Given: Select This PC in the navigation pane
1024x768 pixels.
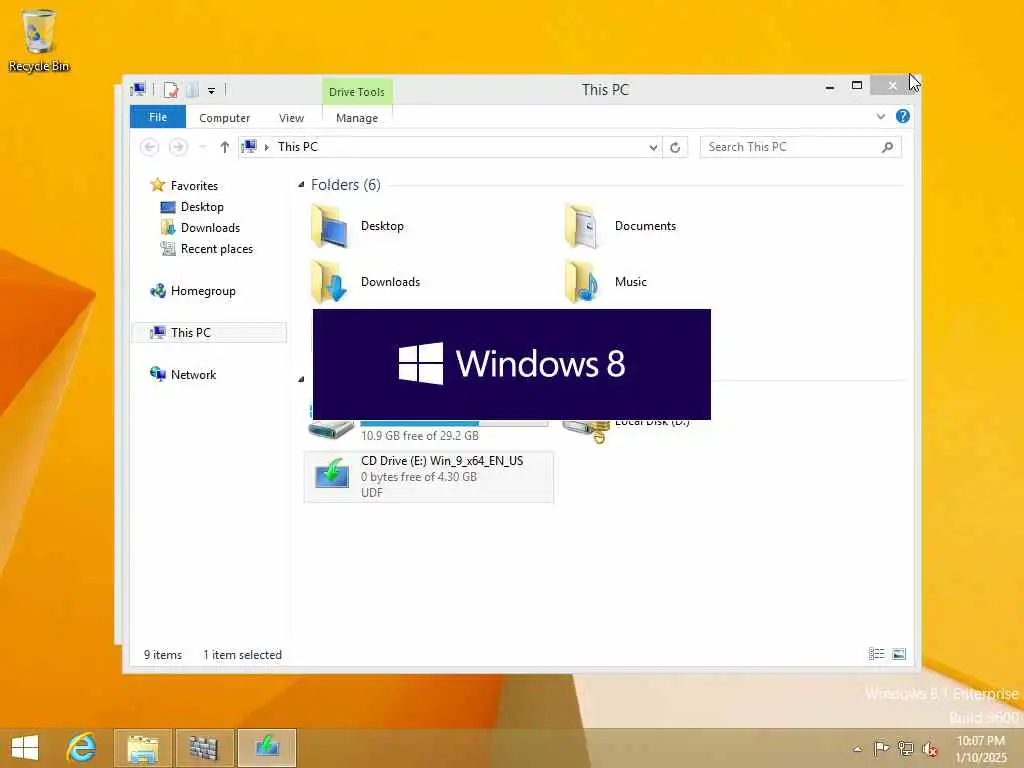Looking at the screenshot, I should click(x=209, y=332).
